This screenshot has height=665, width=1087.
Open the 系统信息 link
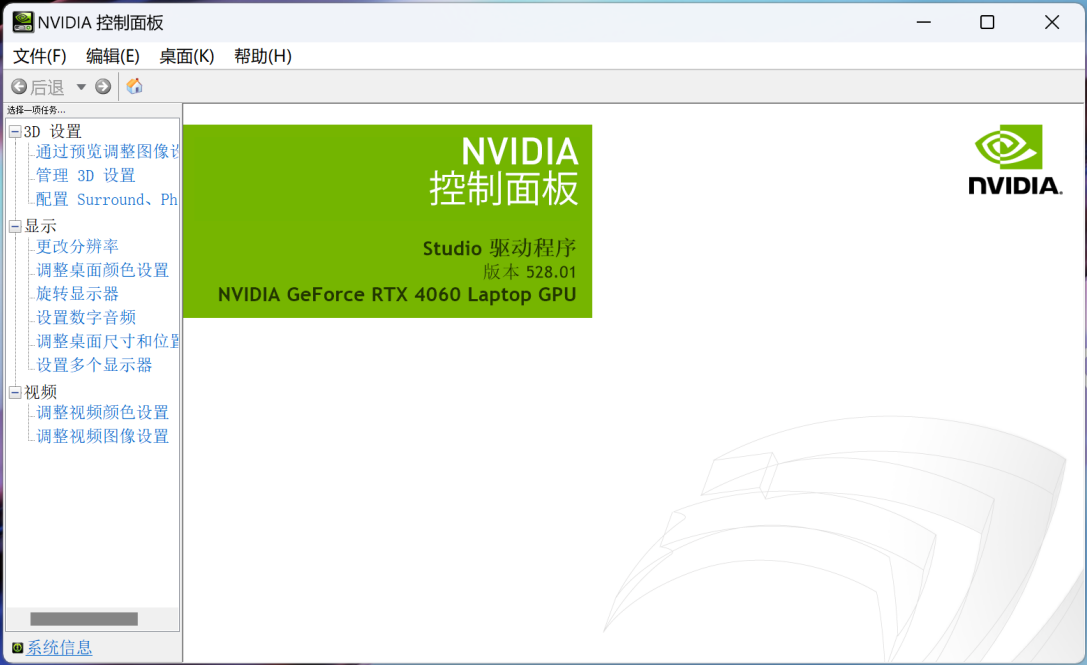click(x=60, y=648)
